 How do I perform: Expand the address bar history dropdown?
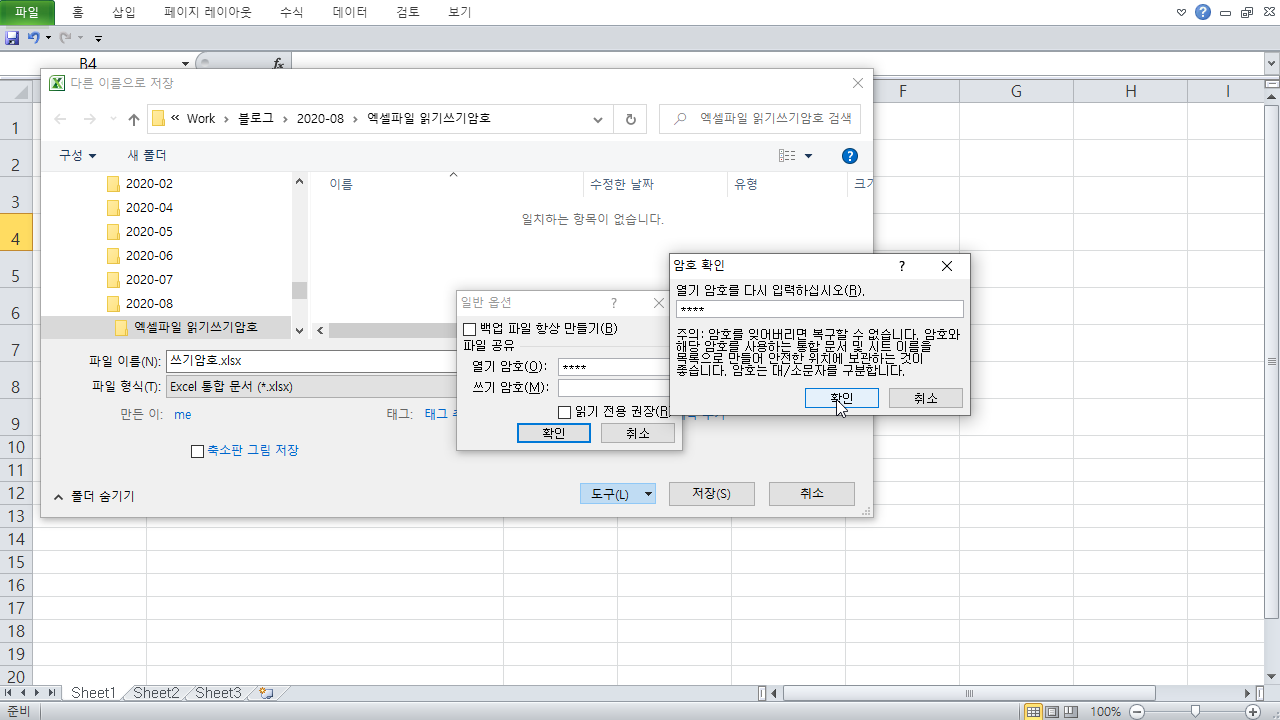[598, 119]
